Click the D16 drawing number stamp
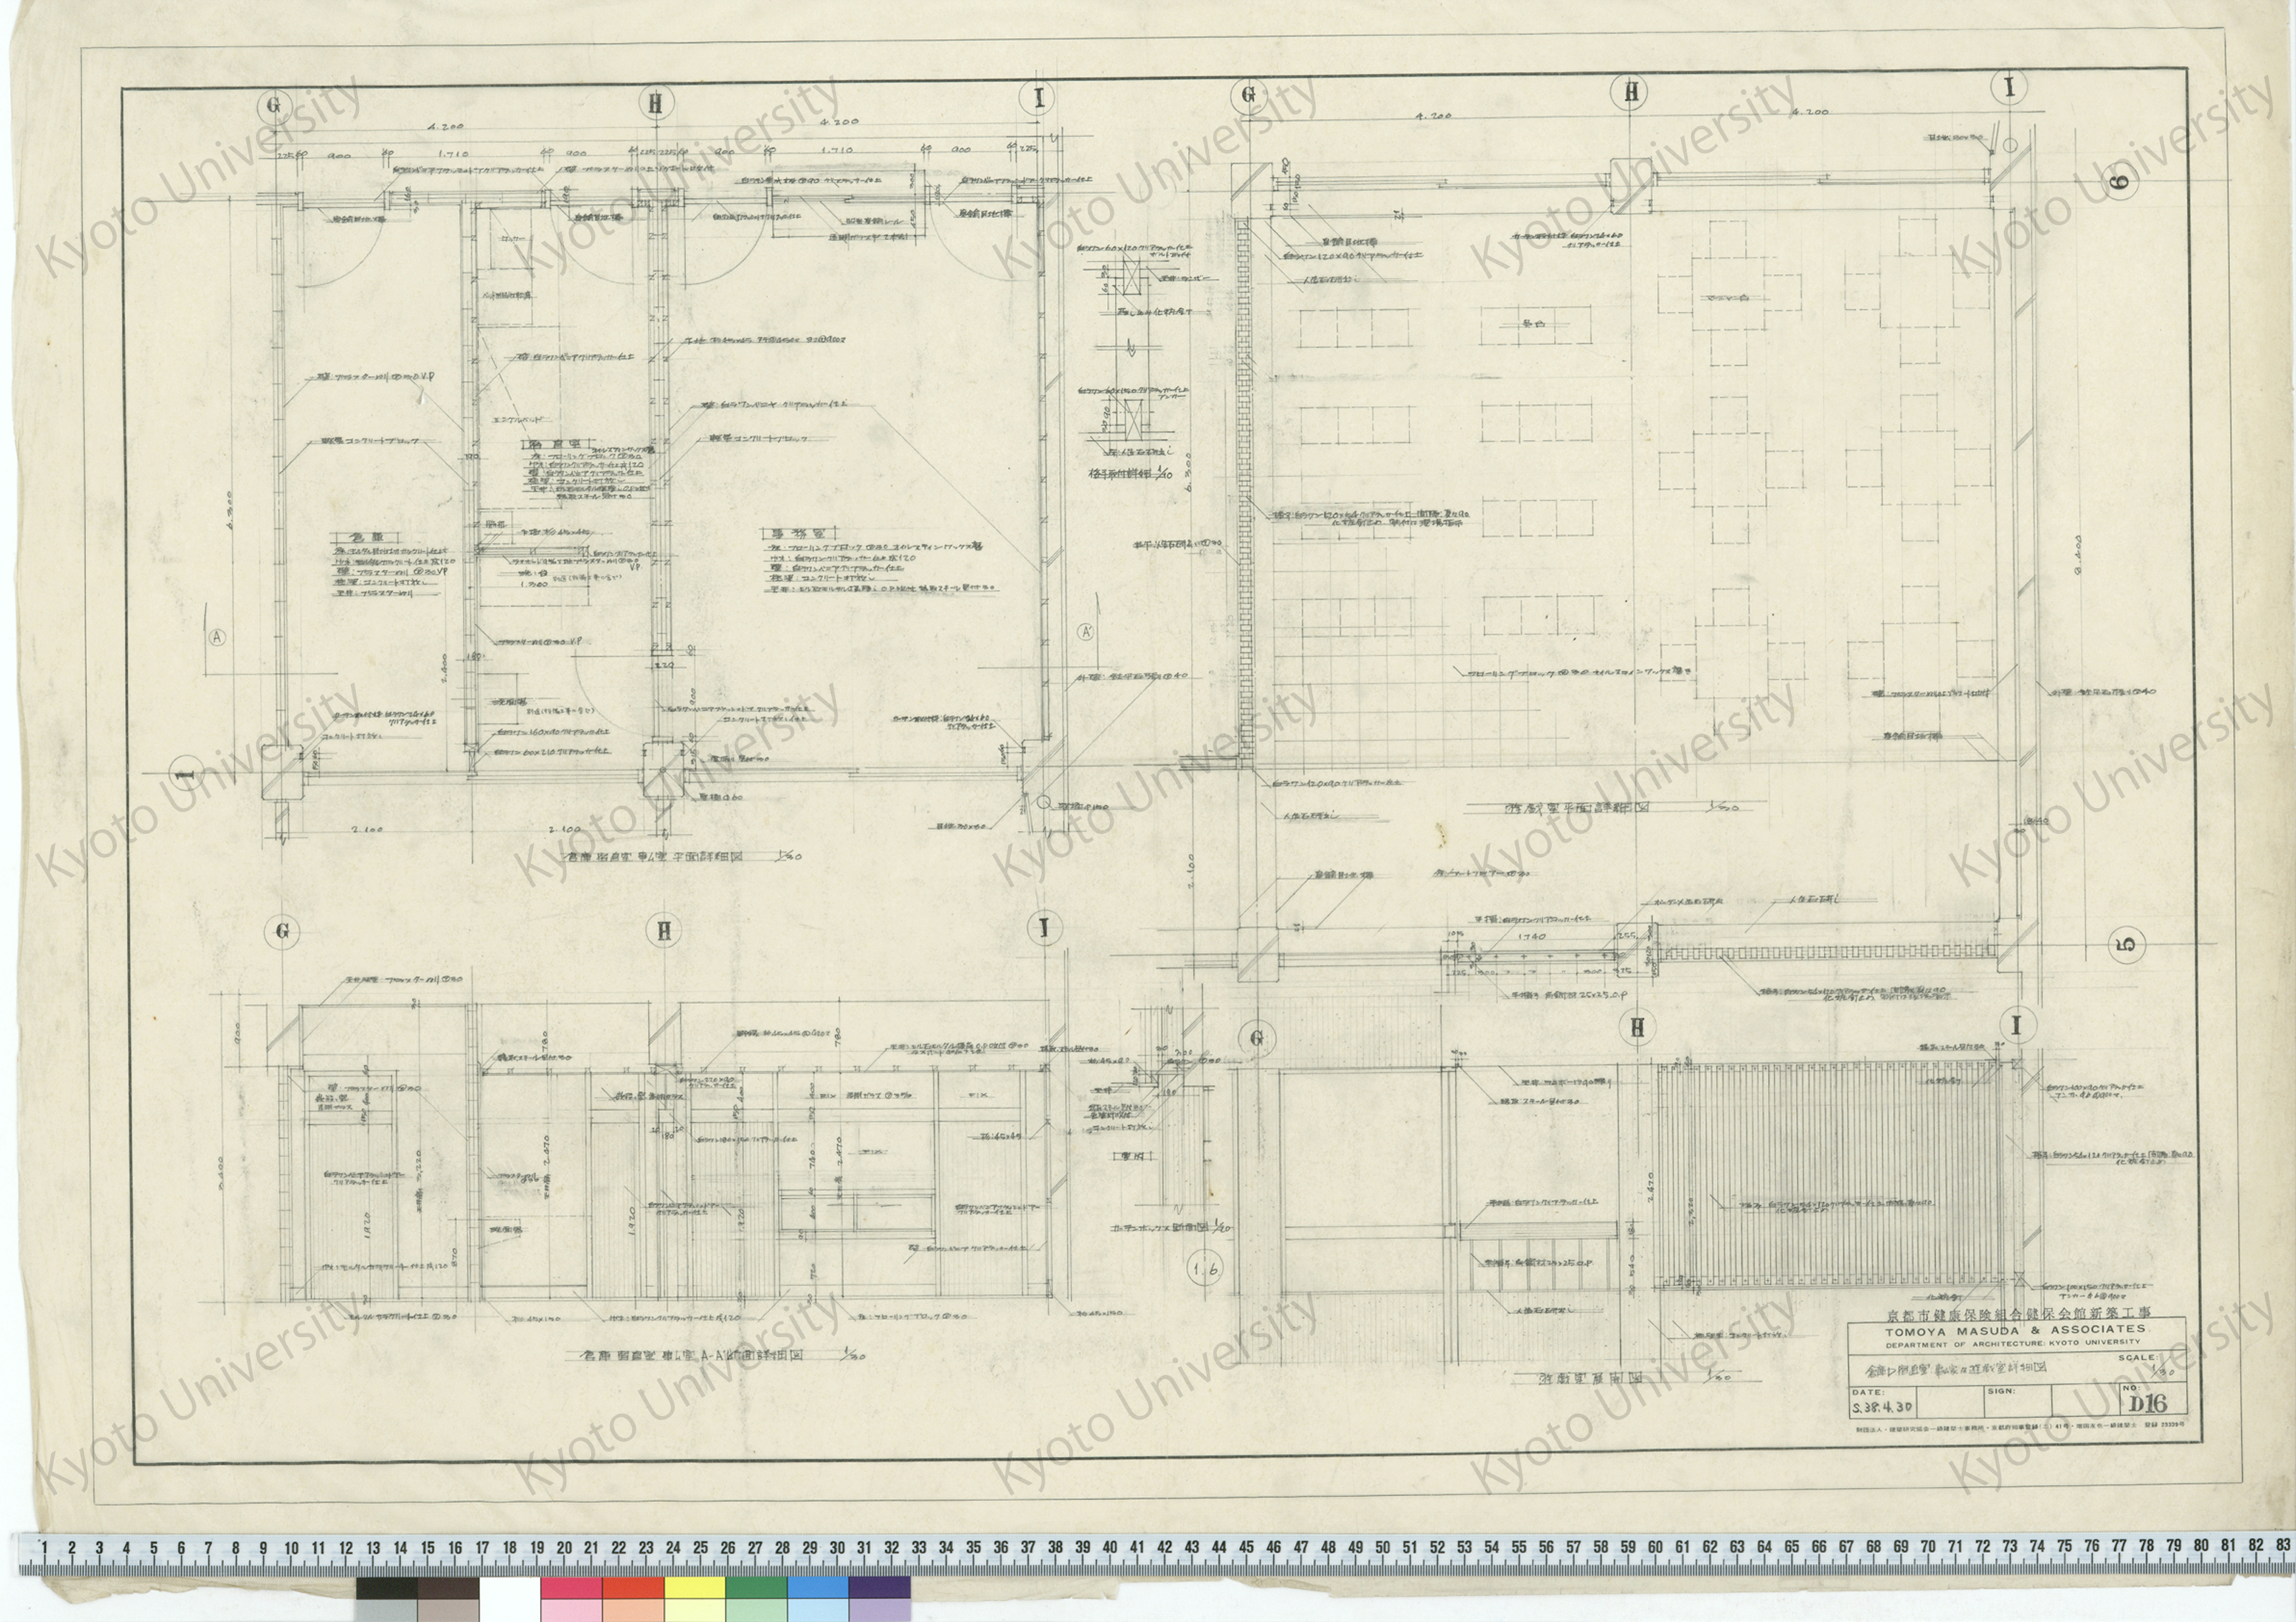The height and width of the screenshot is (1622, 2296). [x=2148, y=1404]
